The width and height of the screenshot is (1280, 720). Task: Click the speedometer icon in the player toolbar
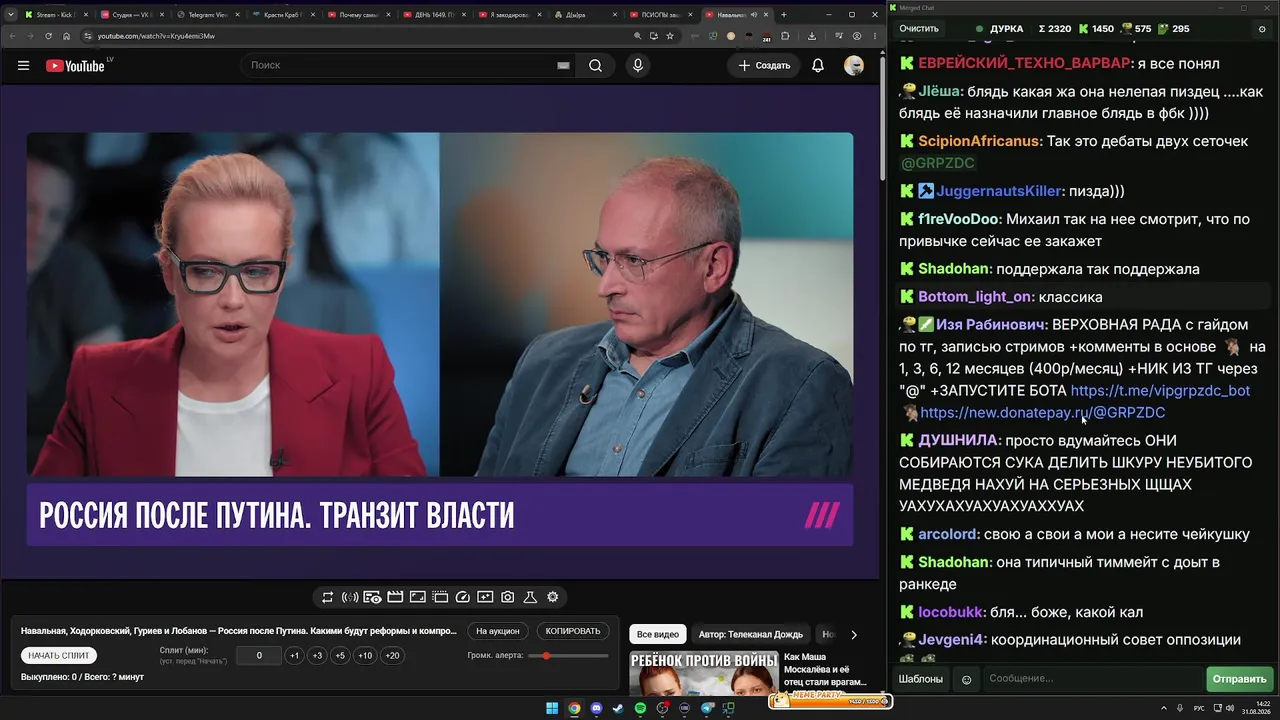(462, 597)
